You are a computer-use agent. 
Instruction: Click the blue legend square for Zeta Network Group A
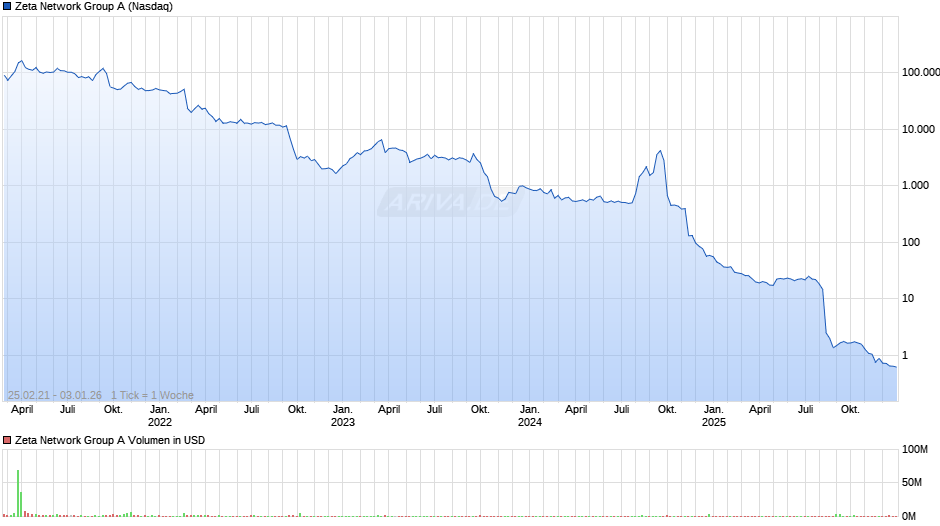point(7,7)
